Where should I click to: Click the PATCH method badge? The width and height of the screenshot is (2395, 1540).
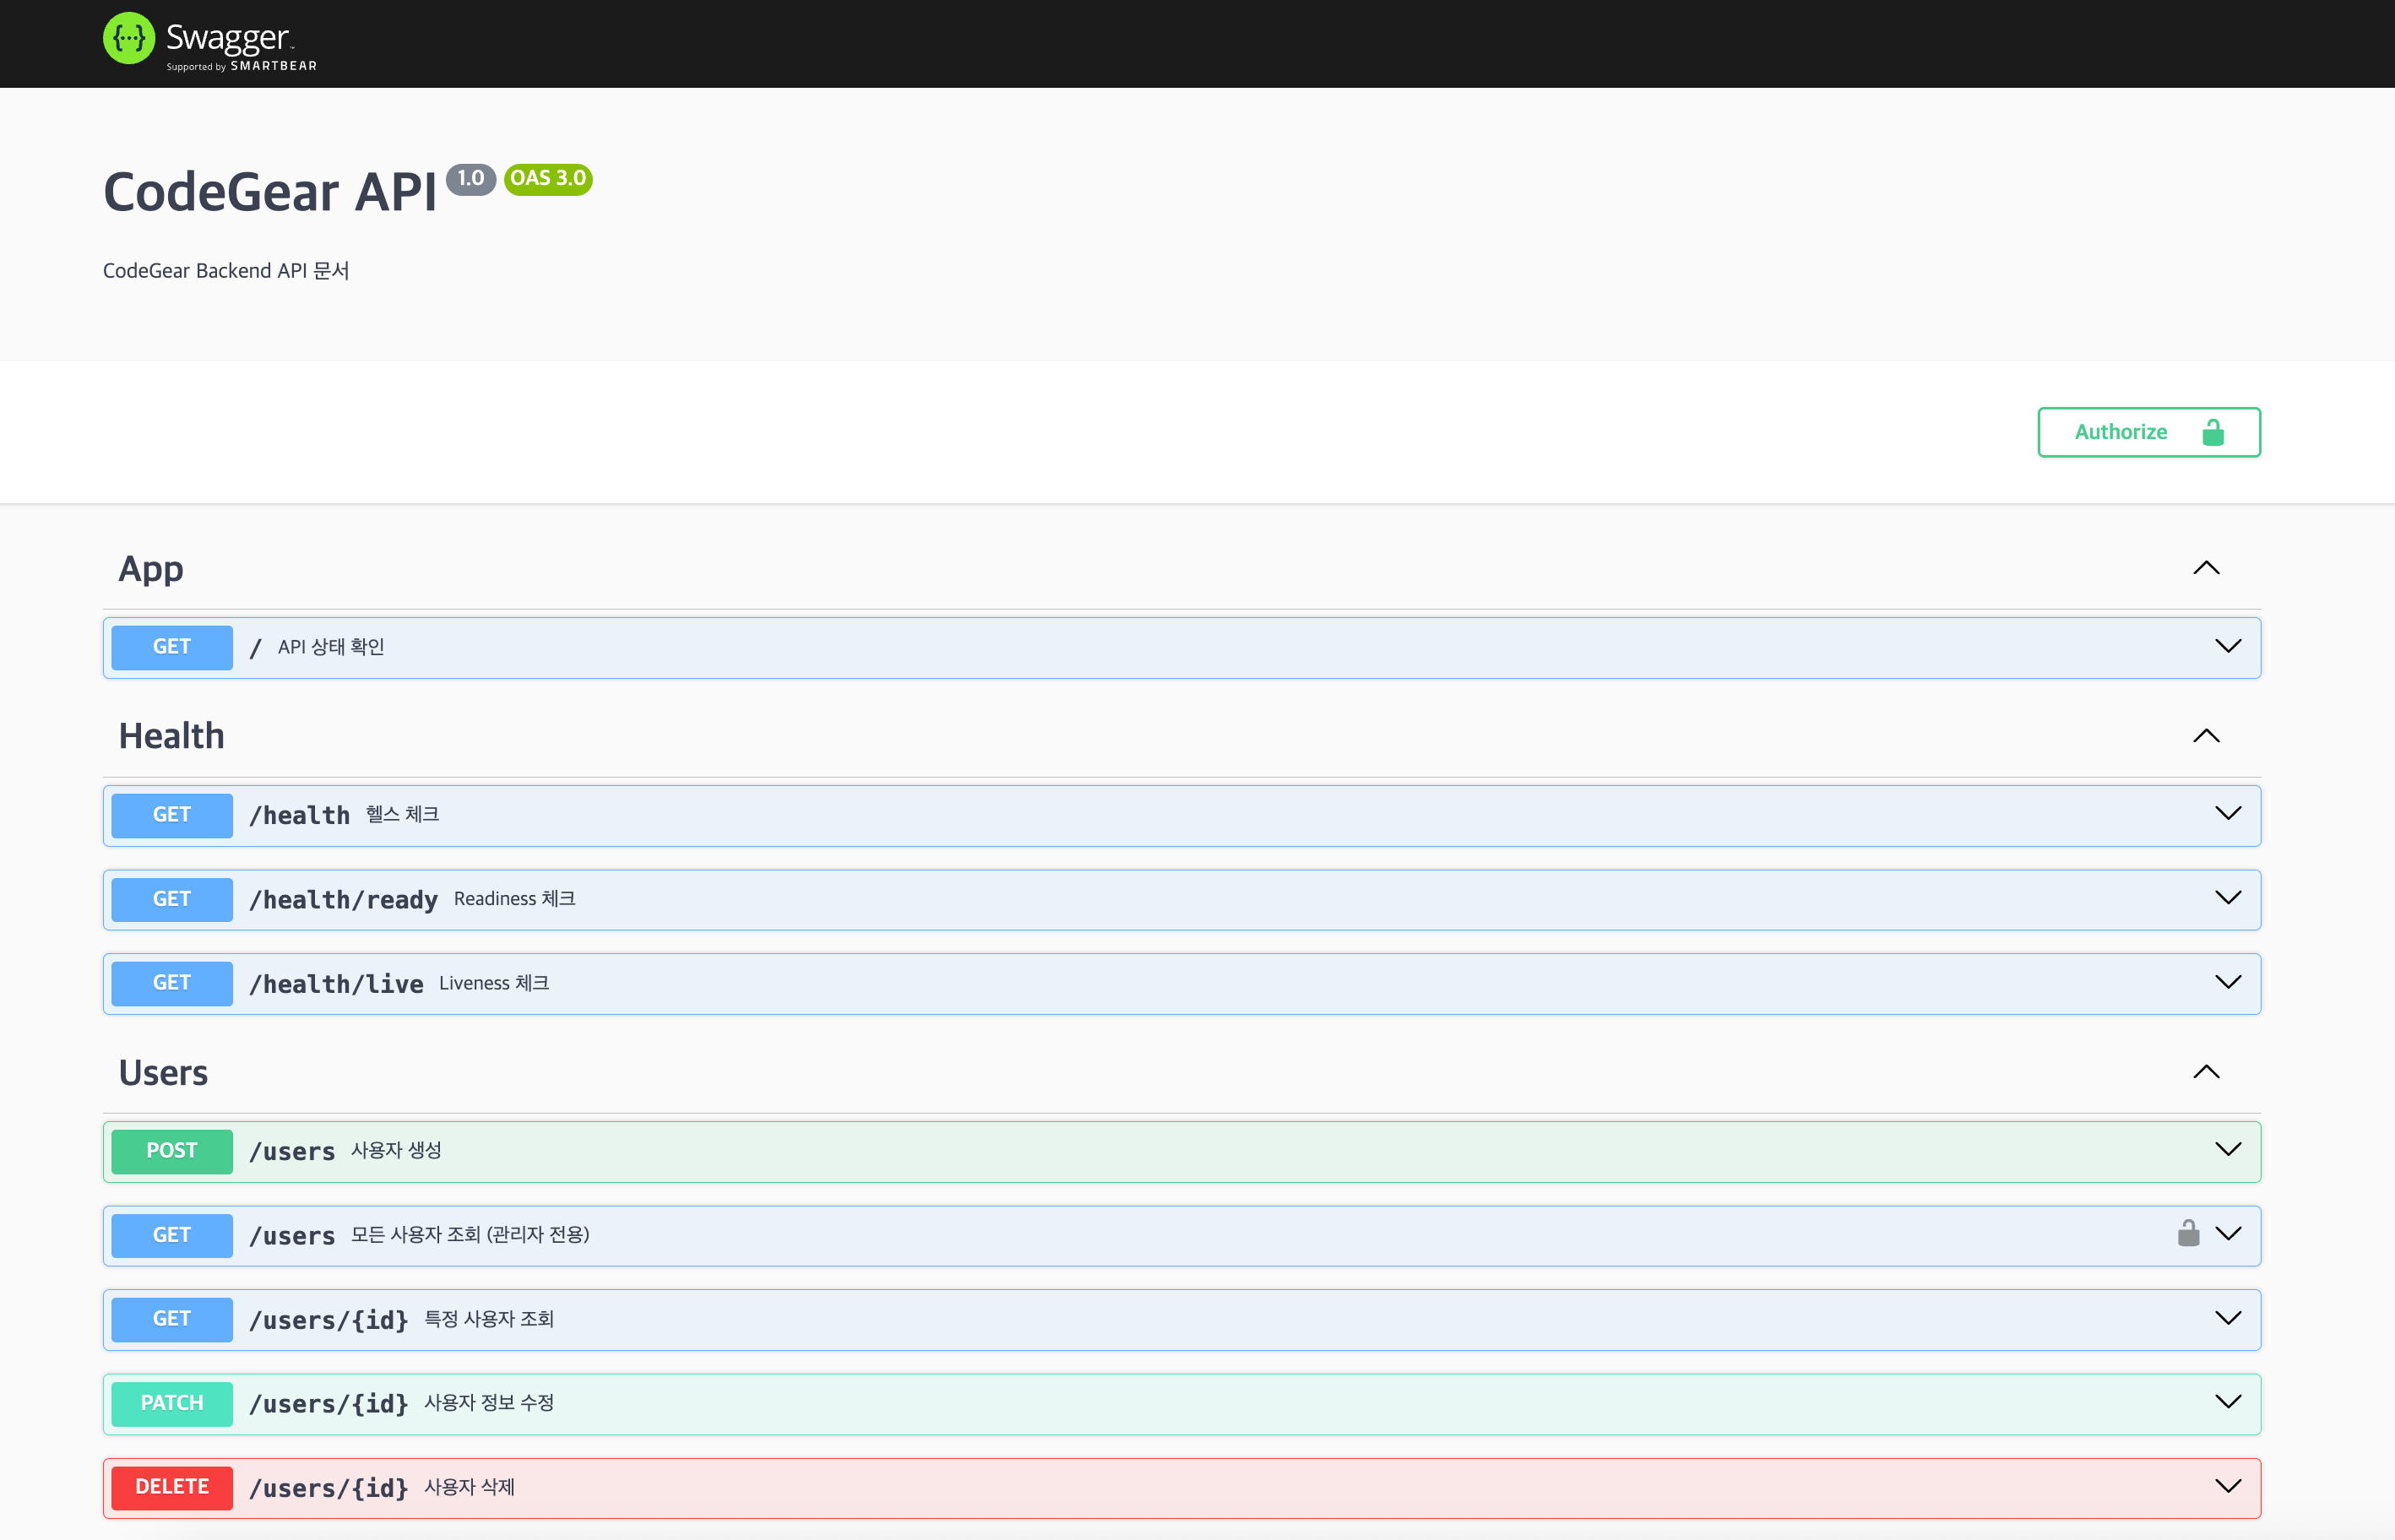point(172,1403)
